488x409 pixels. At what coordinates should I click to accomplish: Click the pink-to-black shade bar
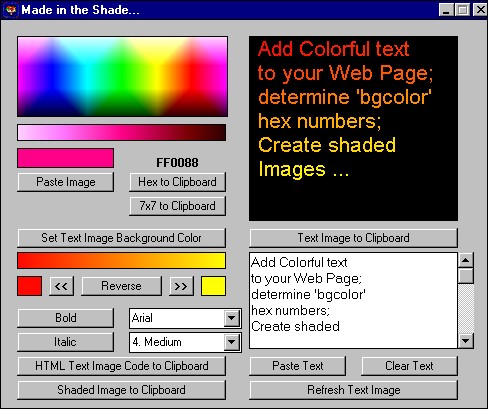[122, 133]
